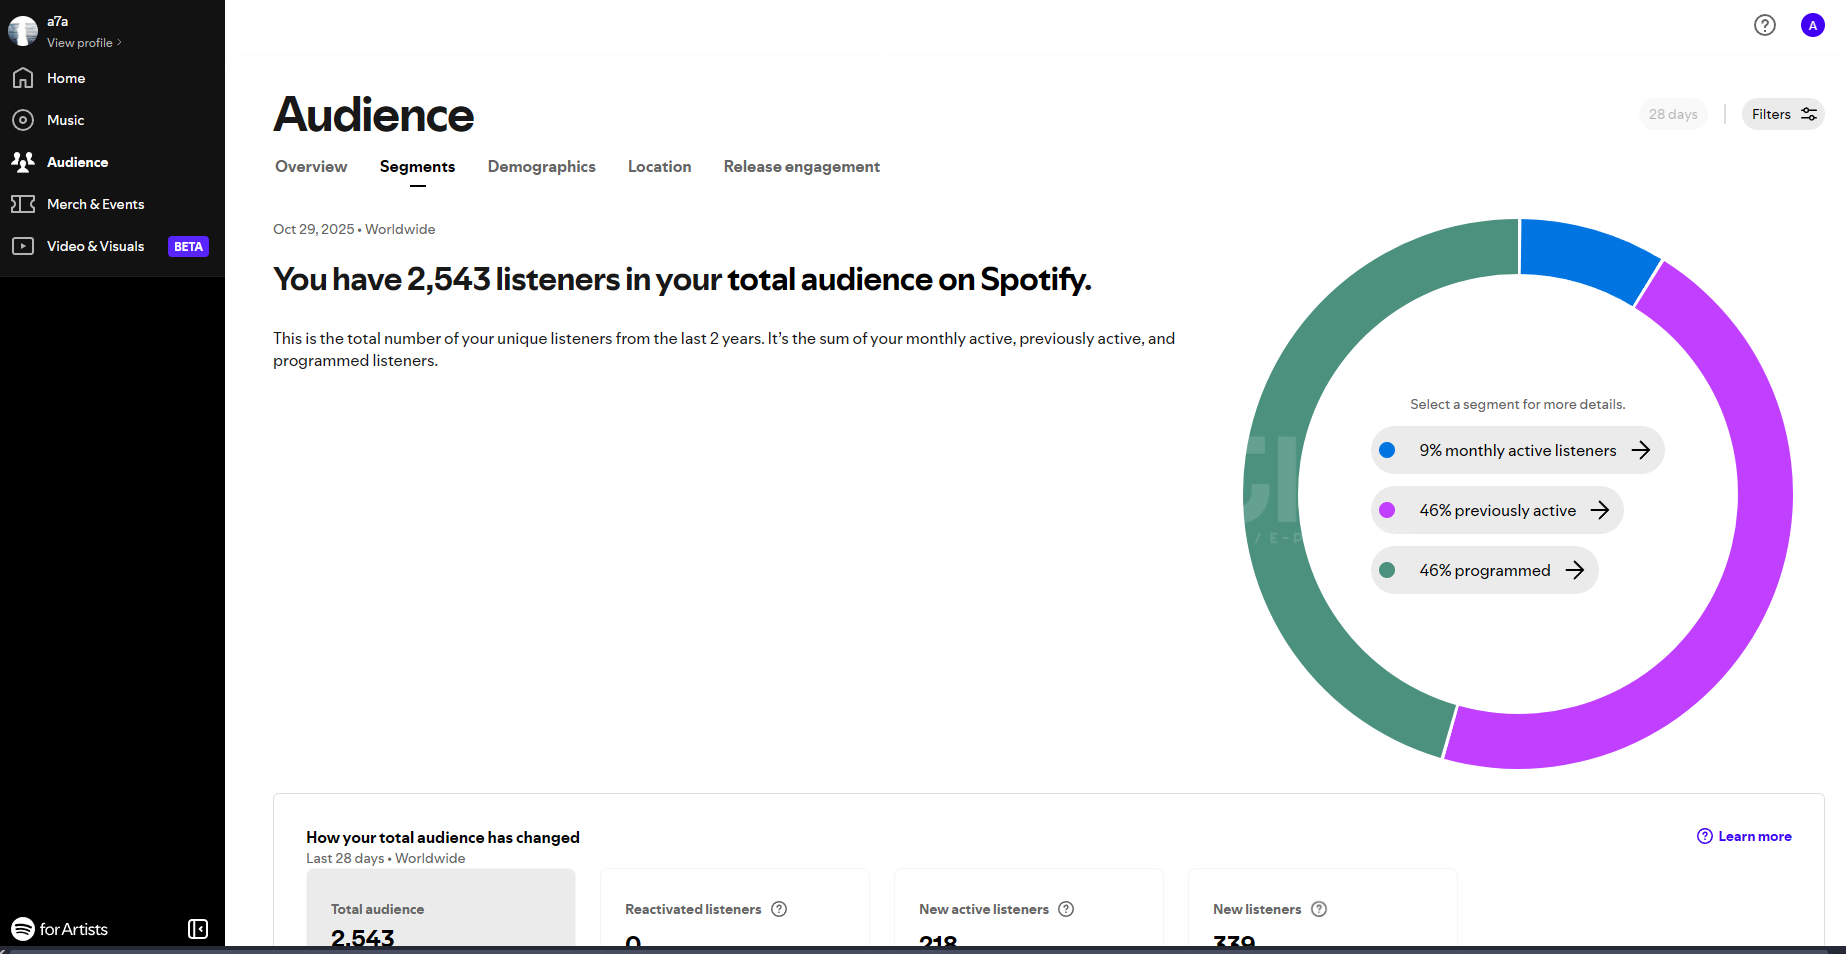Collapse the sidebar panel
Viewport: 1846px width, 954px height.
(198, 929)
